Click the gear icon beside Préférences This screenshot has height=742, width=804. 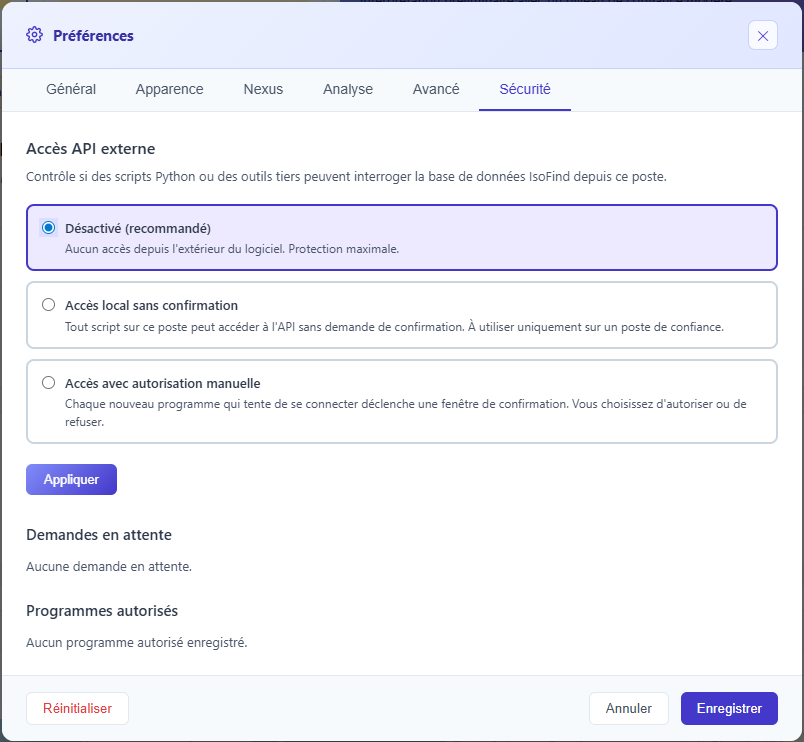point(35,36)
